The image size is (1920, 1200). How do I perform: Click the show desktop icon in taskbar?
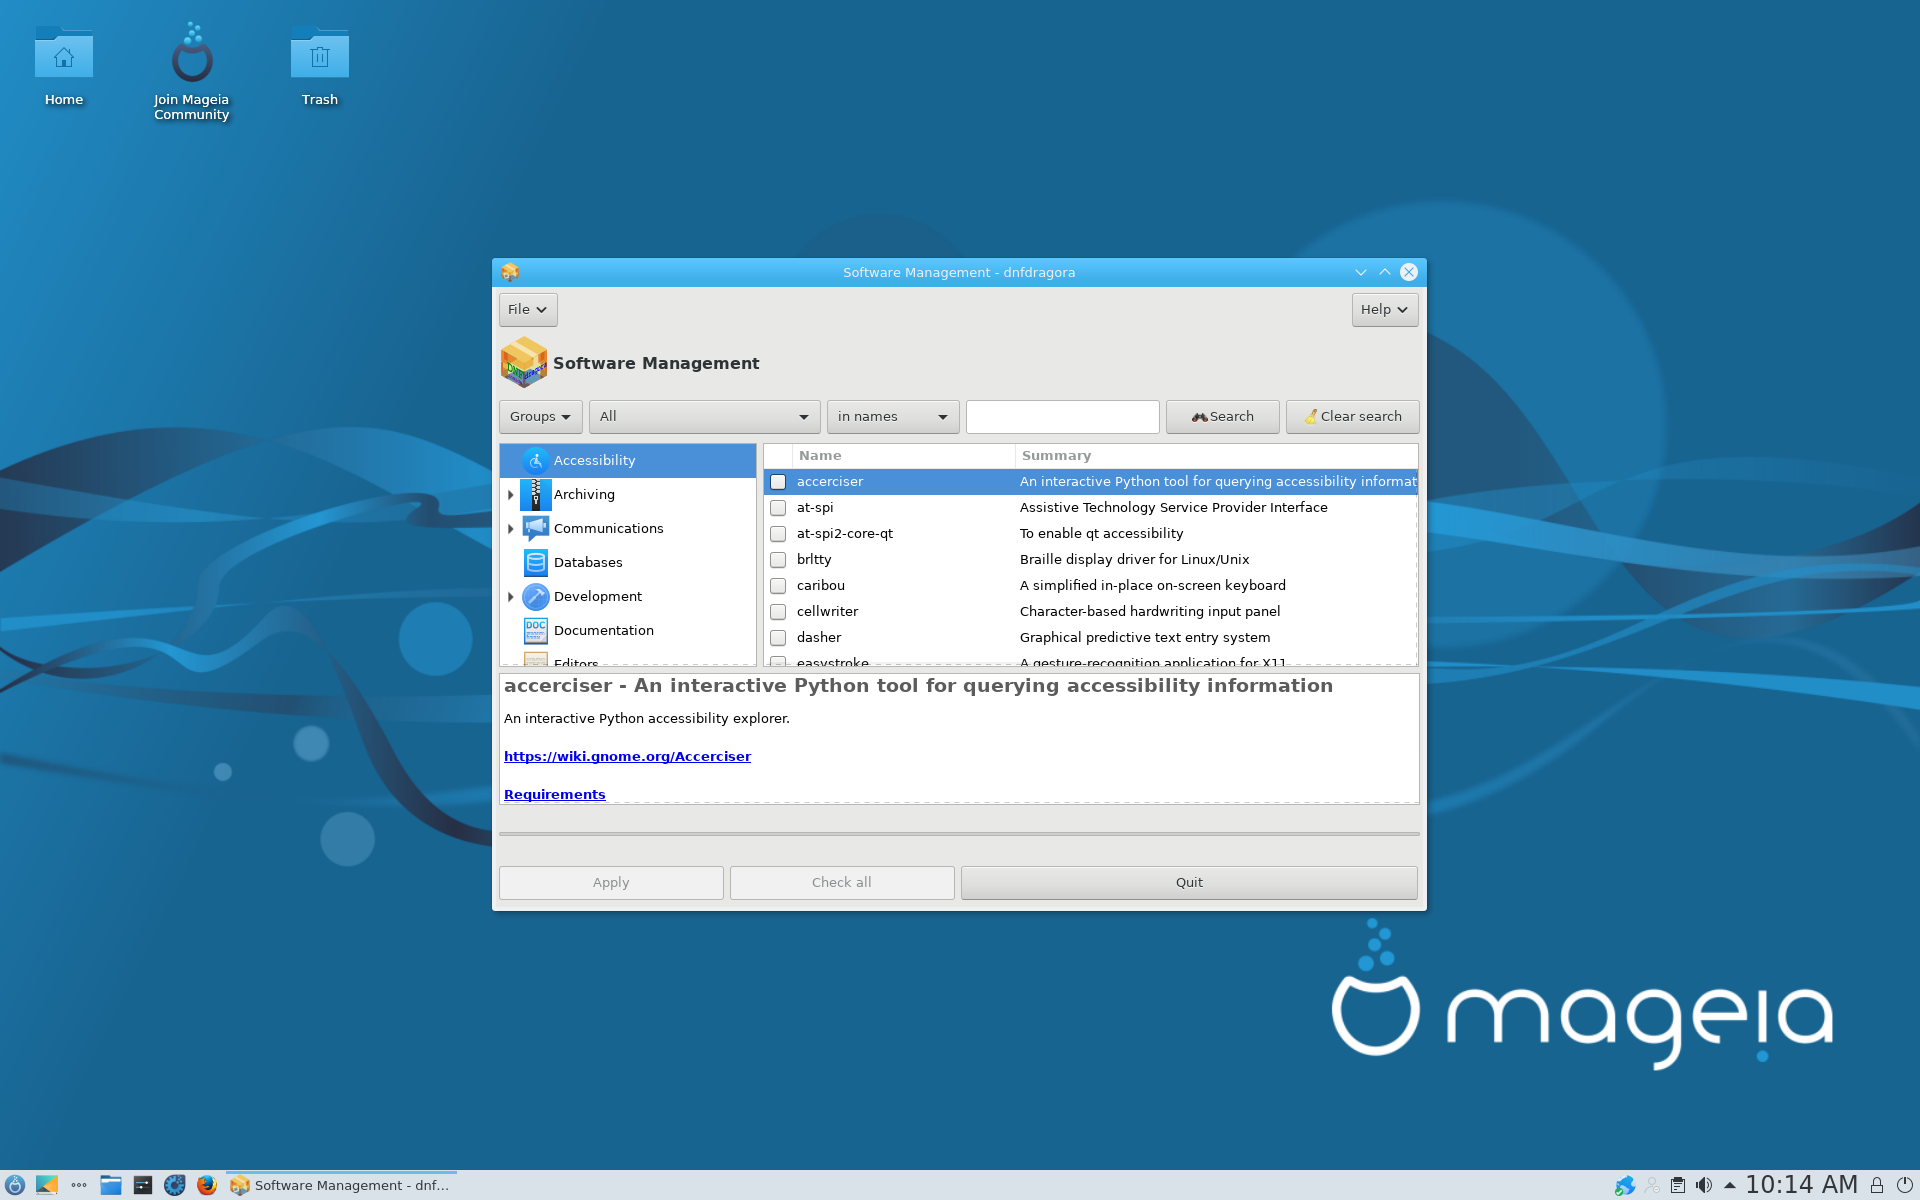pos(47,1185)
